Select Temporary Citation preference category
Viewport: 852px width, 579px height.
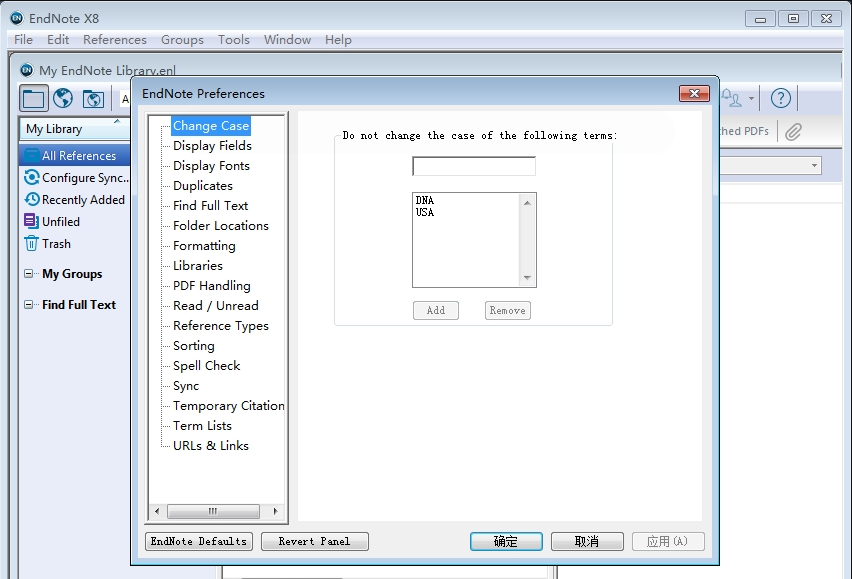tap(229, 406)
